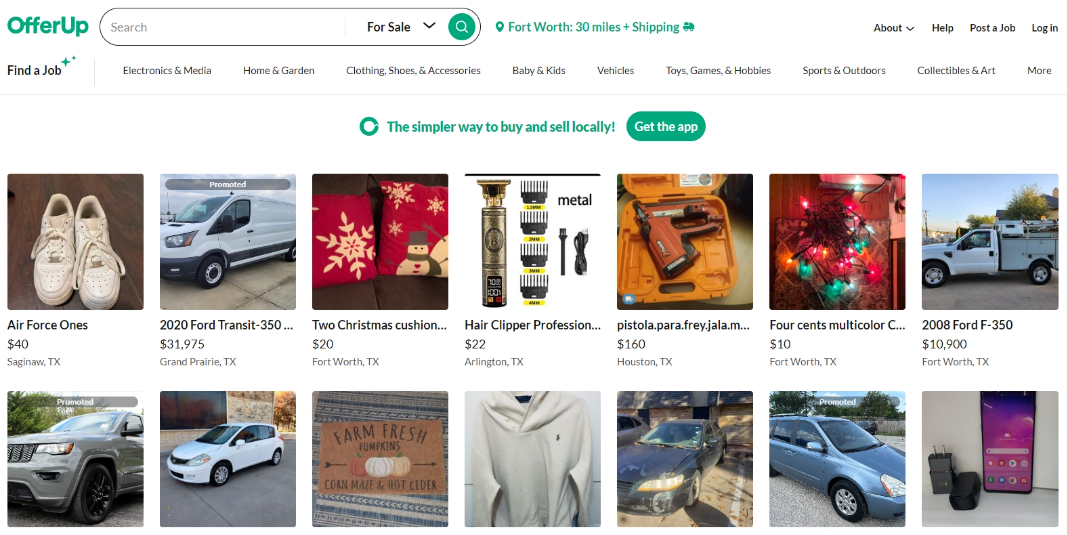The height and width of the screenshot is (535, 1067).
Task: Click the OfferUp logo
Action: tap(48, 27)
